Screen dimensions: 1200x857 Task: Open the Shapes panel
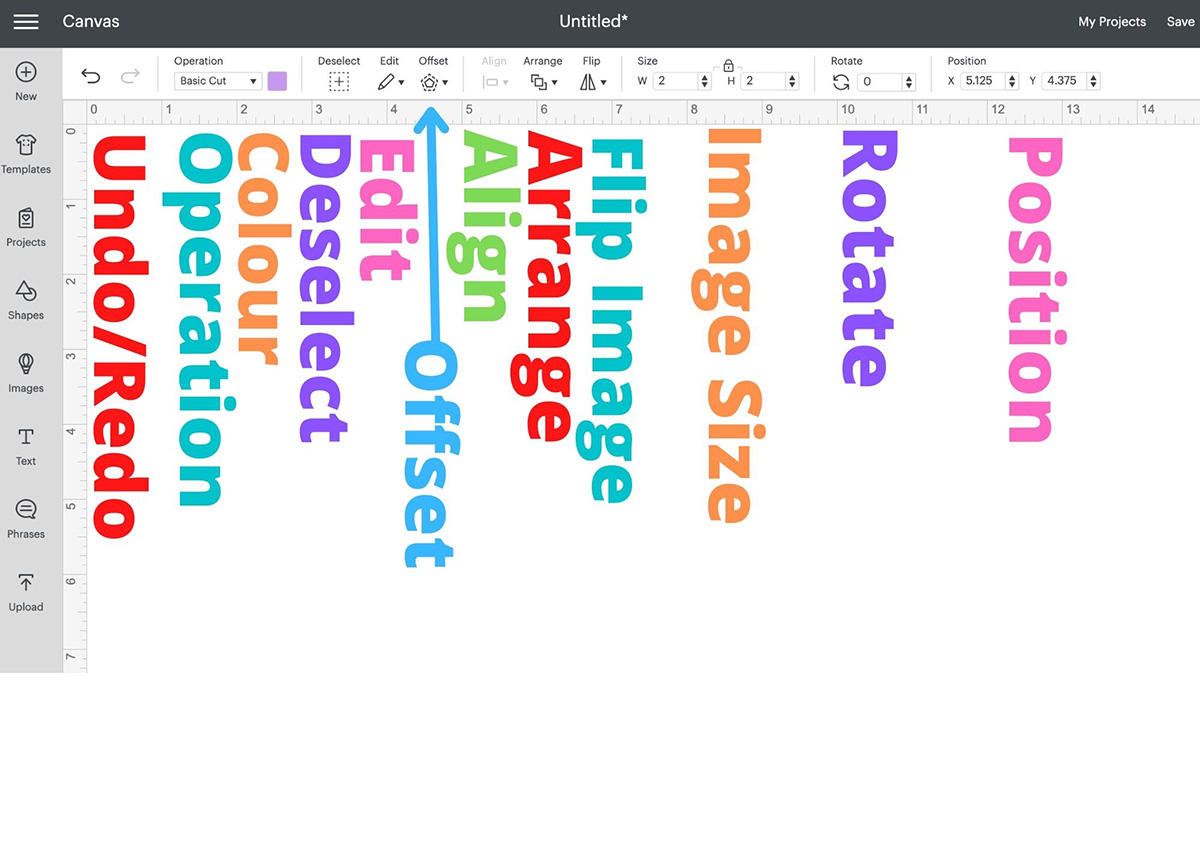[x=26, y=301]
